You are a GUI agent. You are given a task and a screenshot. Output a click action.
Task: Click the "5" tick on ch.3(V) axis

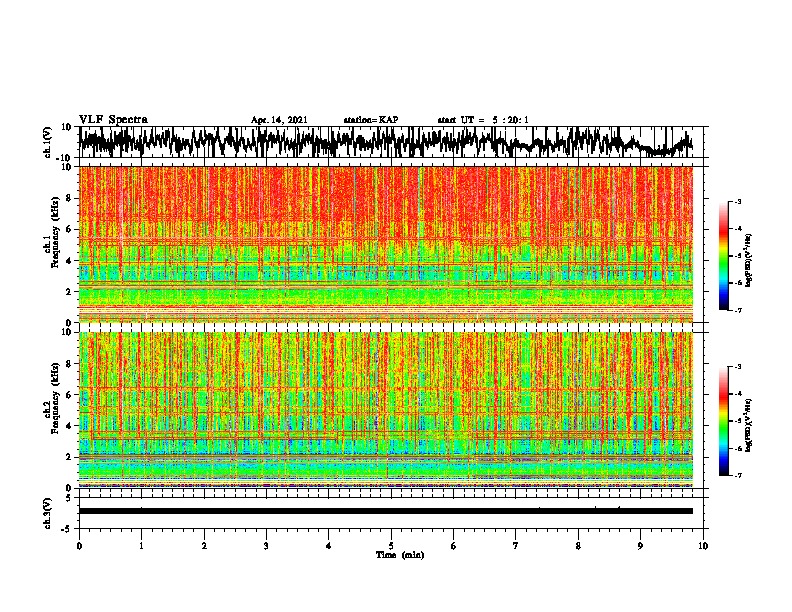click(x=69, y=498)
